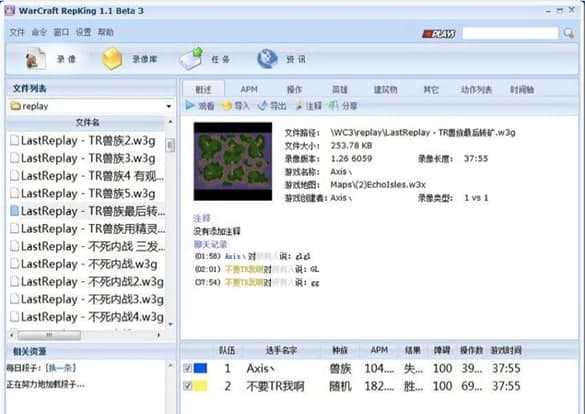Click the APM column header in player table

379,350
